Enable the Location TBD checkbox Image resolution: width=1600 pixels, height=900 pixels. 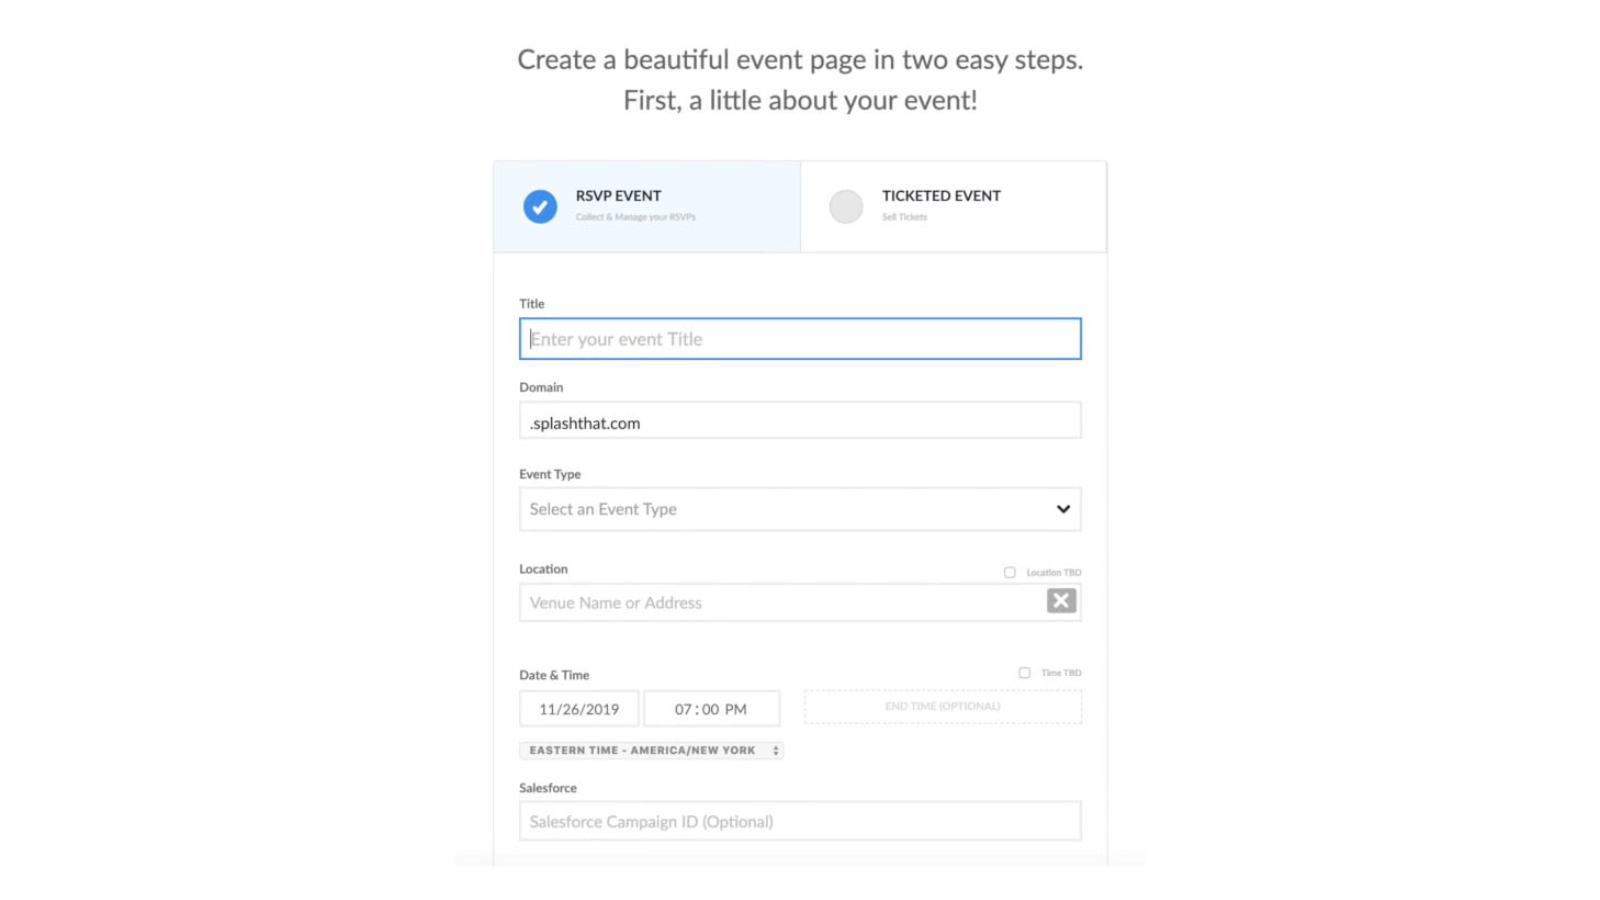(1009, 571)
